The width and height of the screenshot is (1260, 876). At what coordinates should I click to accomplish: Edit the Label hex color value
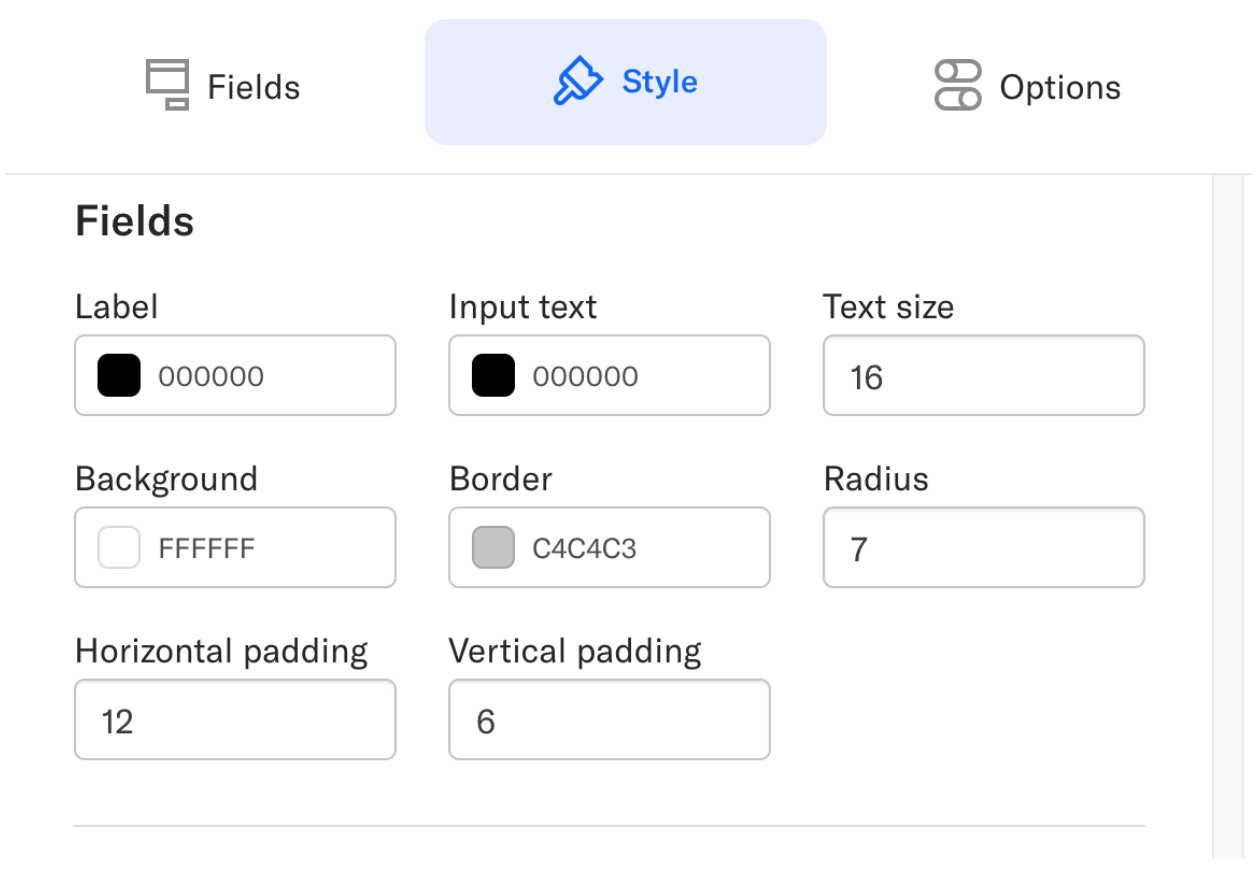[211, 377]
